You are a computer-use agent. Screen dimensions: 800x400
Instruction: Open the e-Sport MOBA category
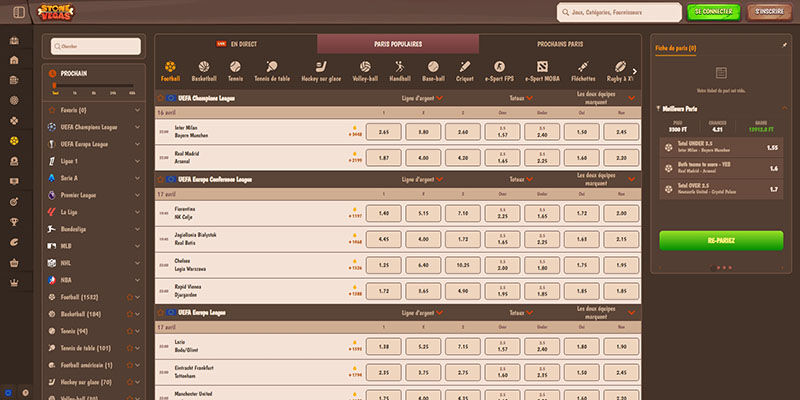tap(542, 71)
